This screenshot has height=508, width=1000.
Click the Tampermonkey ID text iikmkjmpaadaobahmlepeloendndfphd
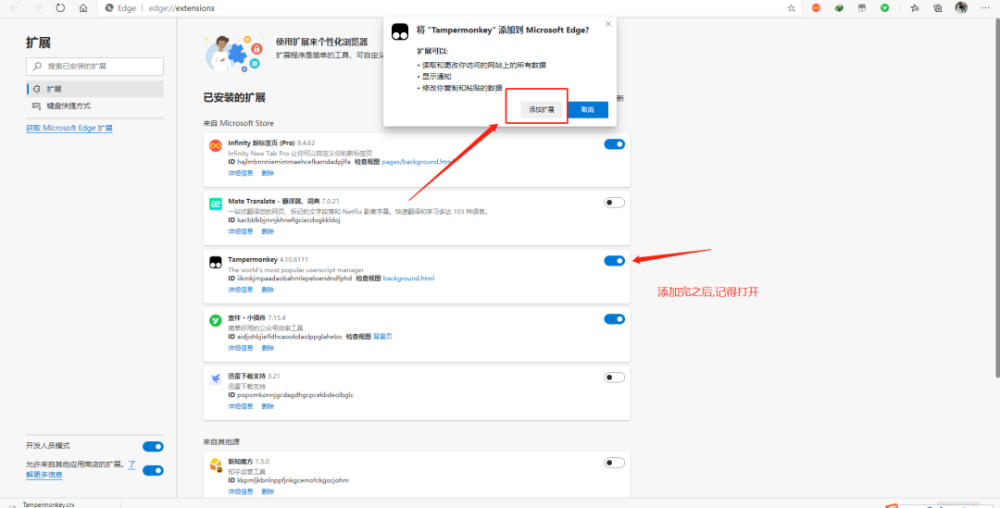(295, 279)
